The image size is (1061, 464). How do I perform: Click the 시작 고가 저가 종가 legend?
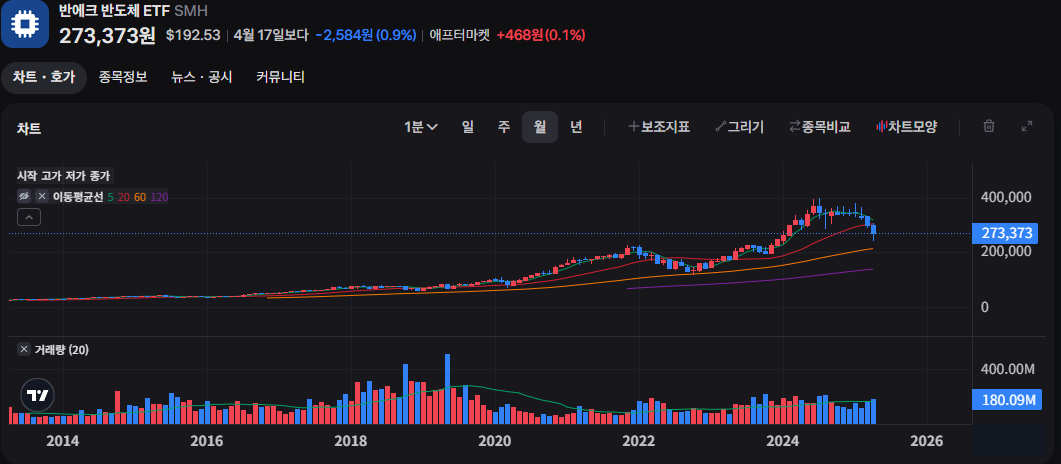pos(65,176)
